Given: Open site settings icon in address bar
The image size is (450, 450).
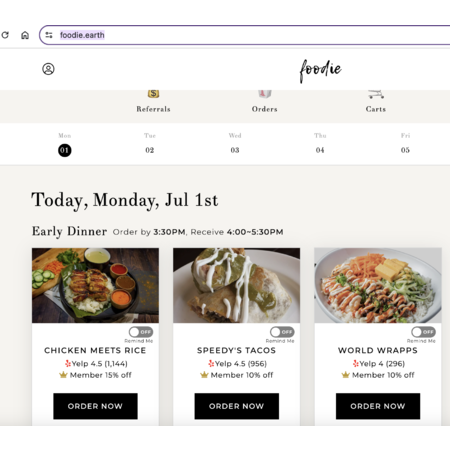Looking at the screenshot, I should click(49, 35).
